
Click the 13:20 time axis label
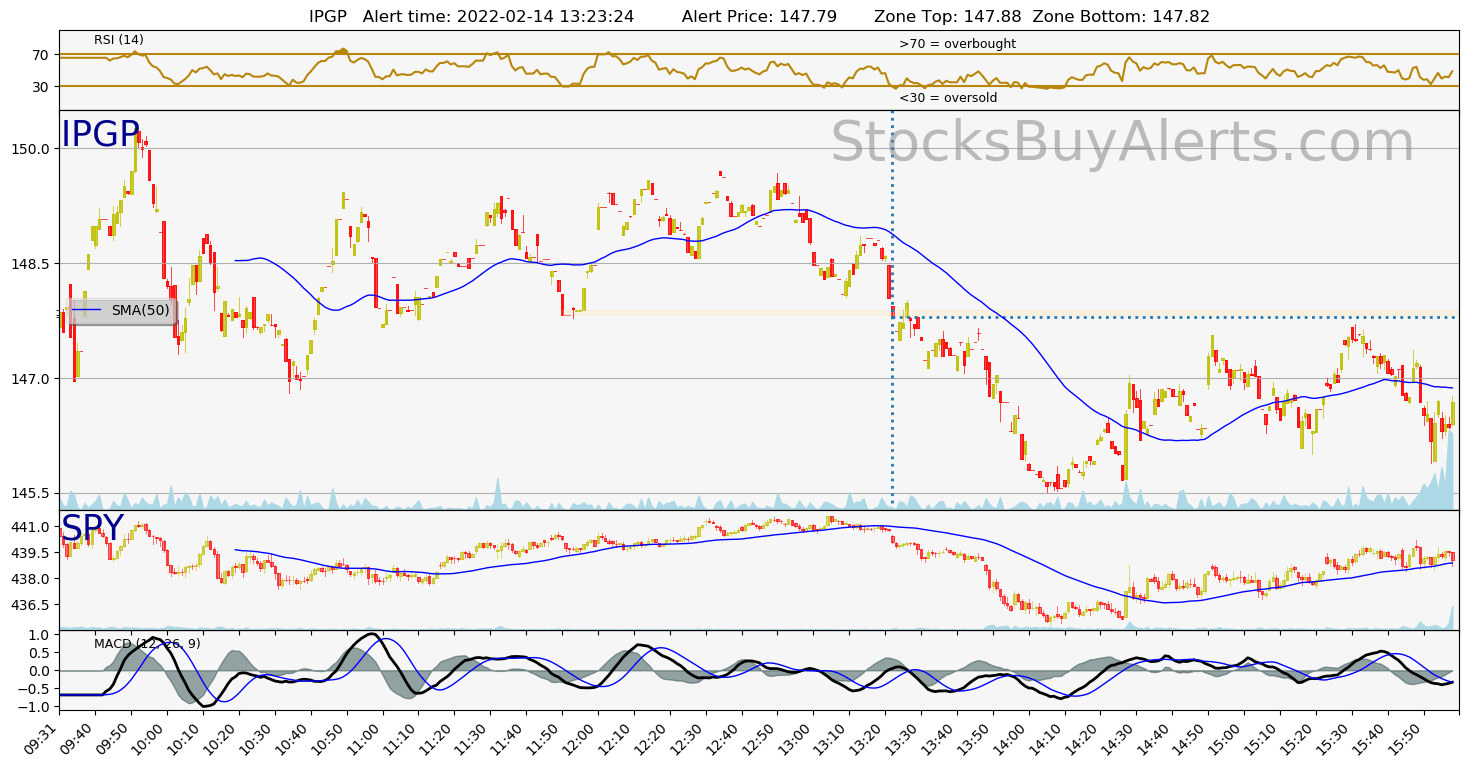[x=866, y=736]
